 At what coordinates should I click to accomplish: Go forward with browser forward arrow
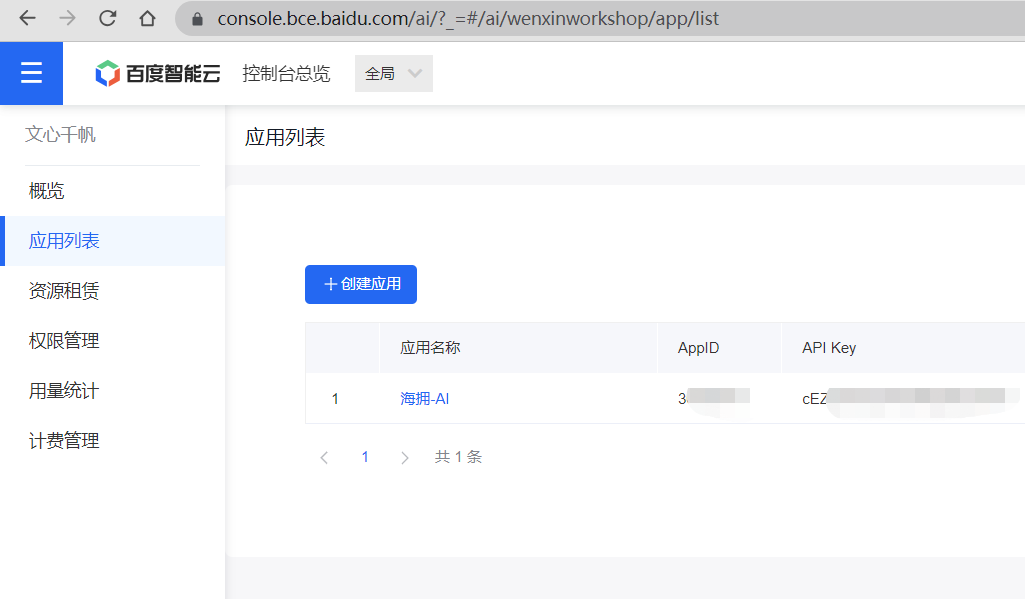tap(67, 18)
